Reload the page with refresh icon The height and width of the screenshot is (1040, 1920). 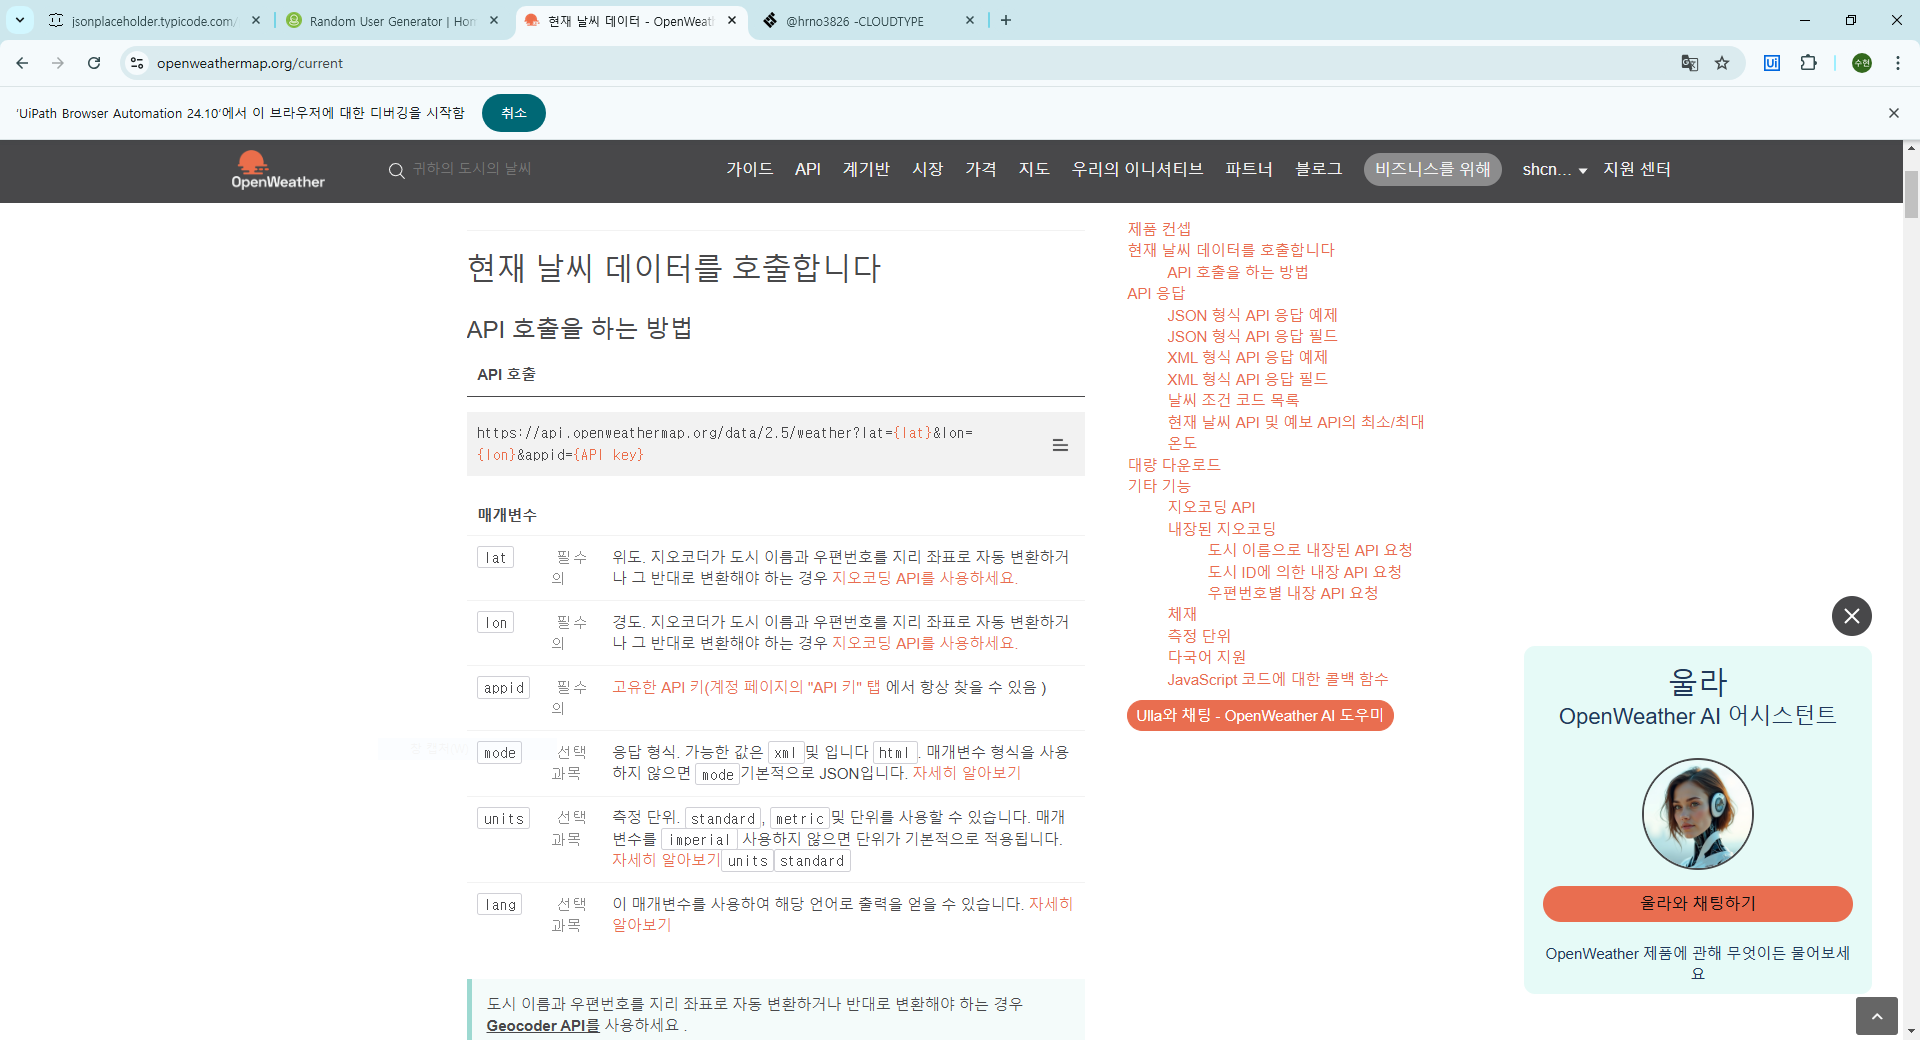pos(94,63)
